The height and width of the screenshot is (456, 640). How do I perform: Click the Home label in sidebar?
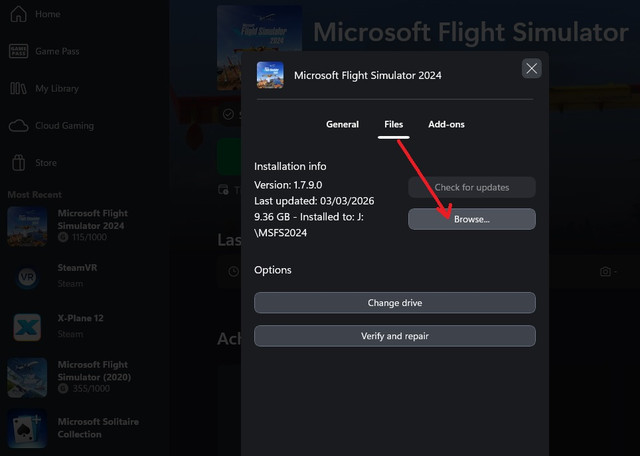(48, 14)
